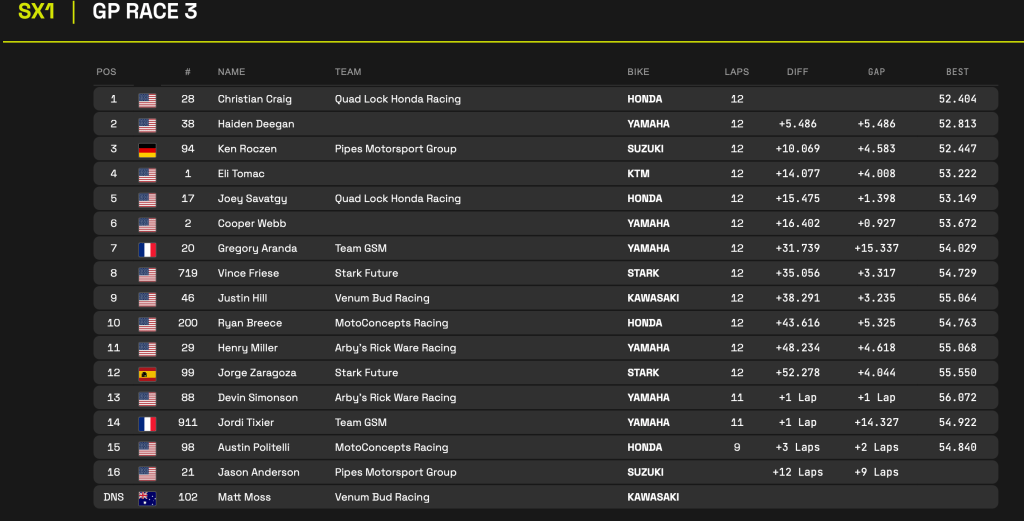The image size is (1024, 521).
Task: Click the French flag next to Jordi Tixier
Action: (148, 423)
